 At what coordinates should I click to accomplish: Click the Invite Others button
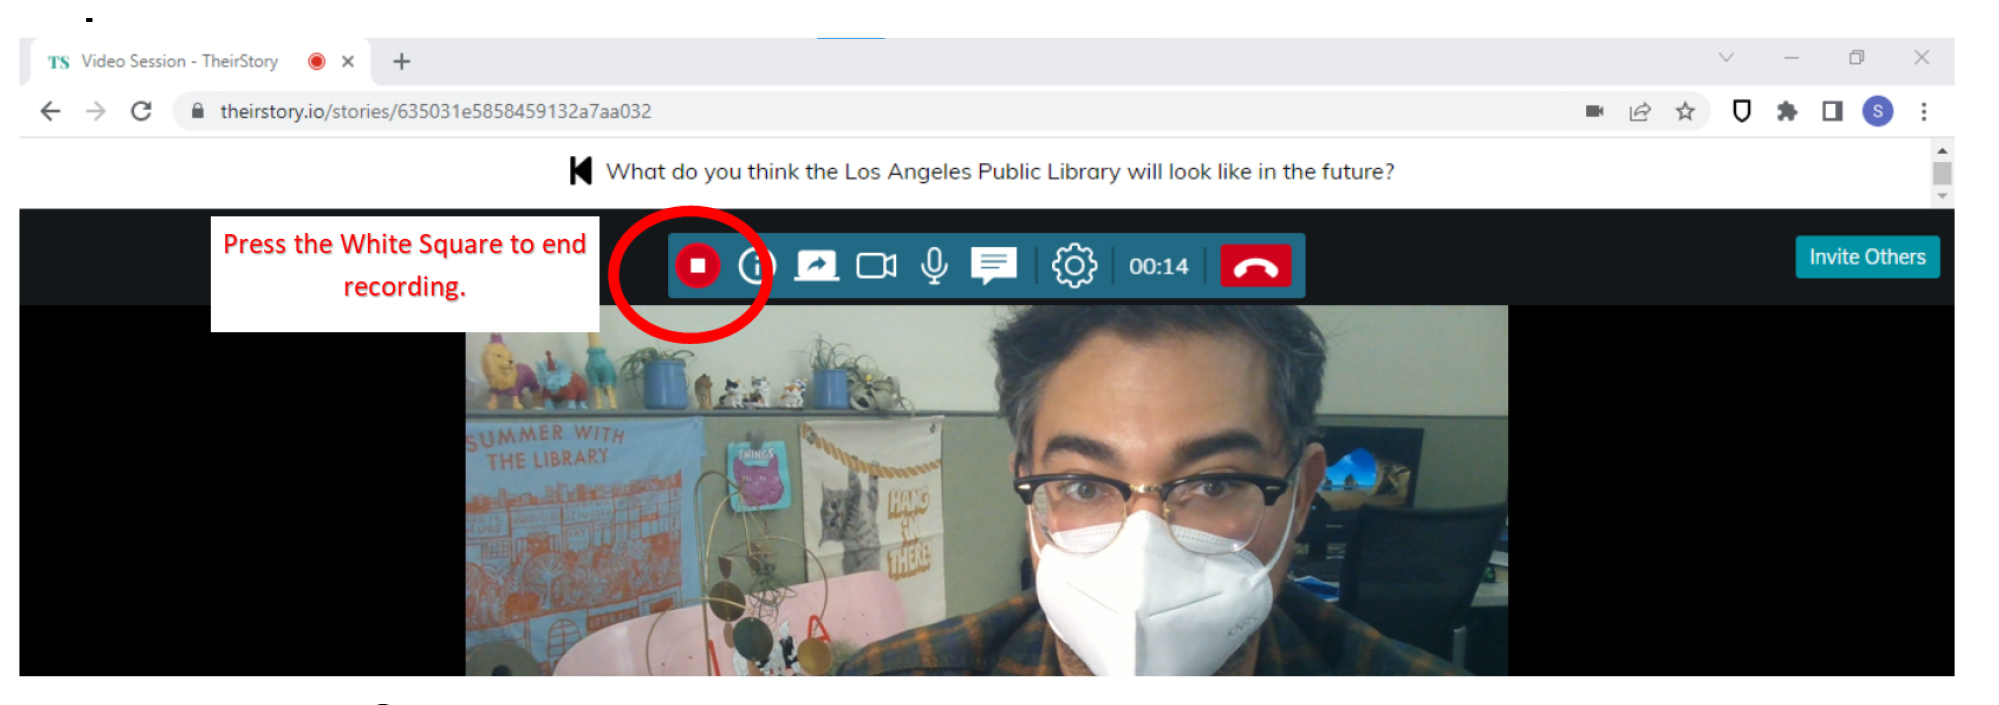click(1866, 257)
